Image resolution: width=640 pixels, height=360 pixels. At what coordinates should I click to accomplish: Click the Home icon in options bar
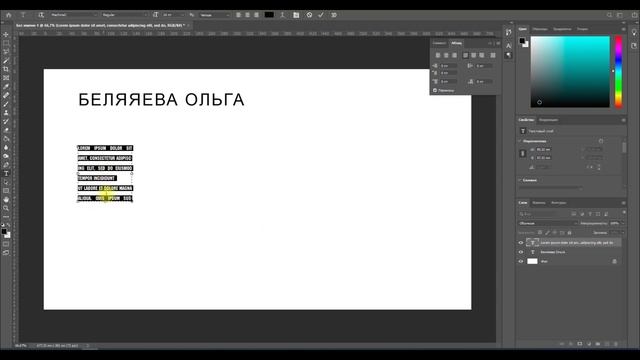tap(9, 15)
